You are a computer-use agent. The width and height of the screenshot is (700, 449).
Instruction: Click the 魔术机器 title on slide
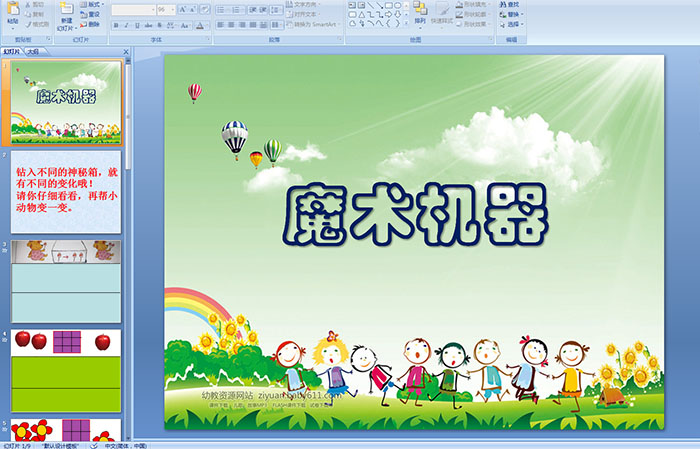point(415,214)
